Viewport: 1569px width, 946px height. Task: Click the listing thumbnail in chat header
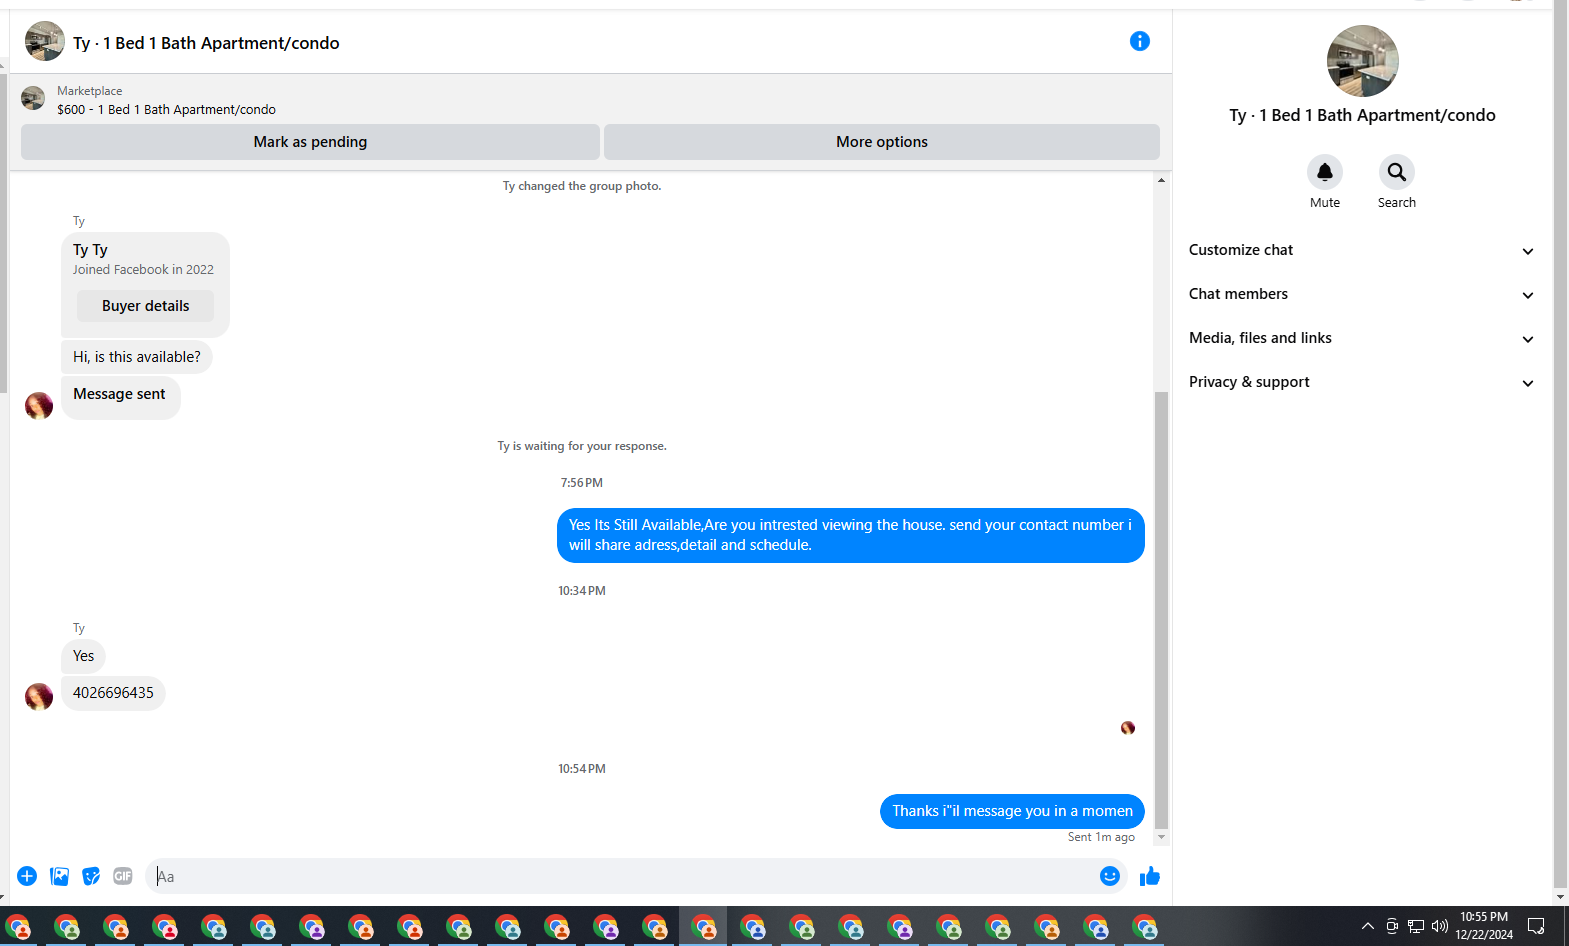45,42
